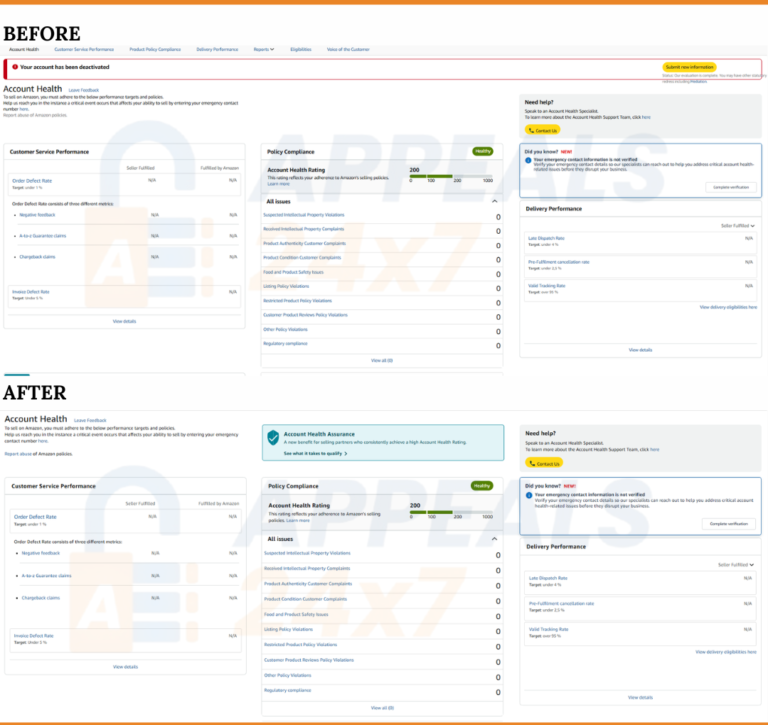Click the Account Health Assurance heading
Image resolution: width=768 pixels, height=725 pixels.
click(319, 434)
